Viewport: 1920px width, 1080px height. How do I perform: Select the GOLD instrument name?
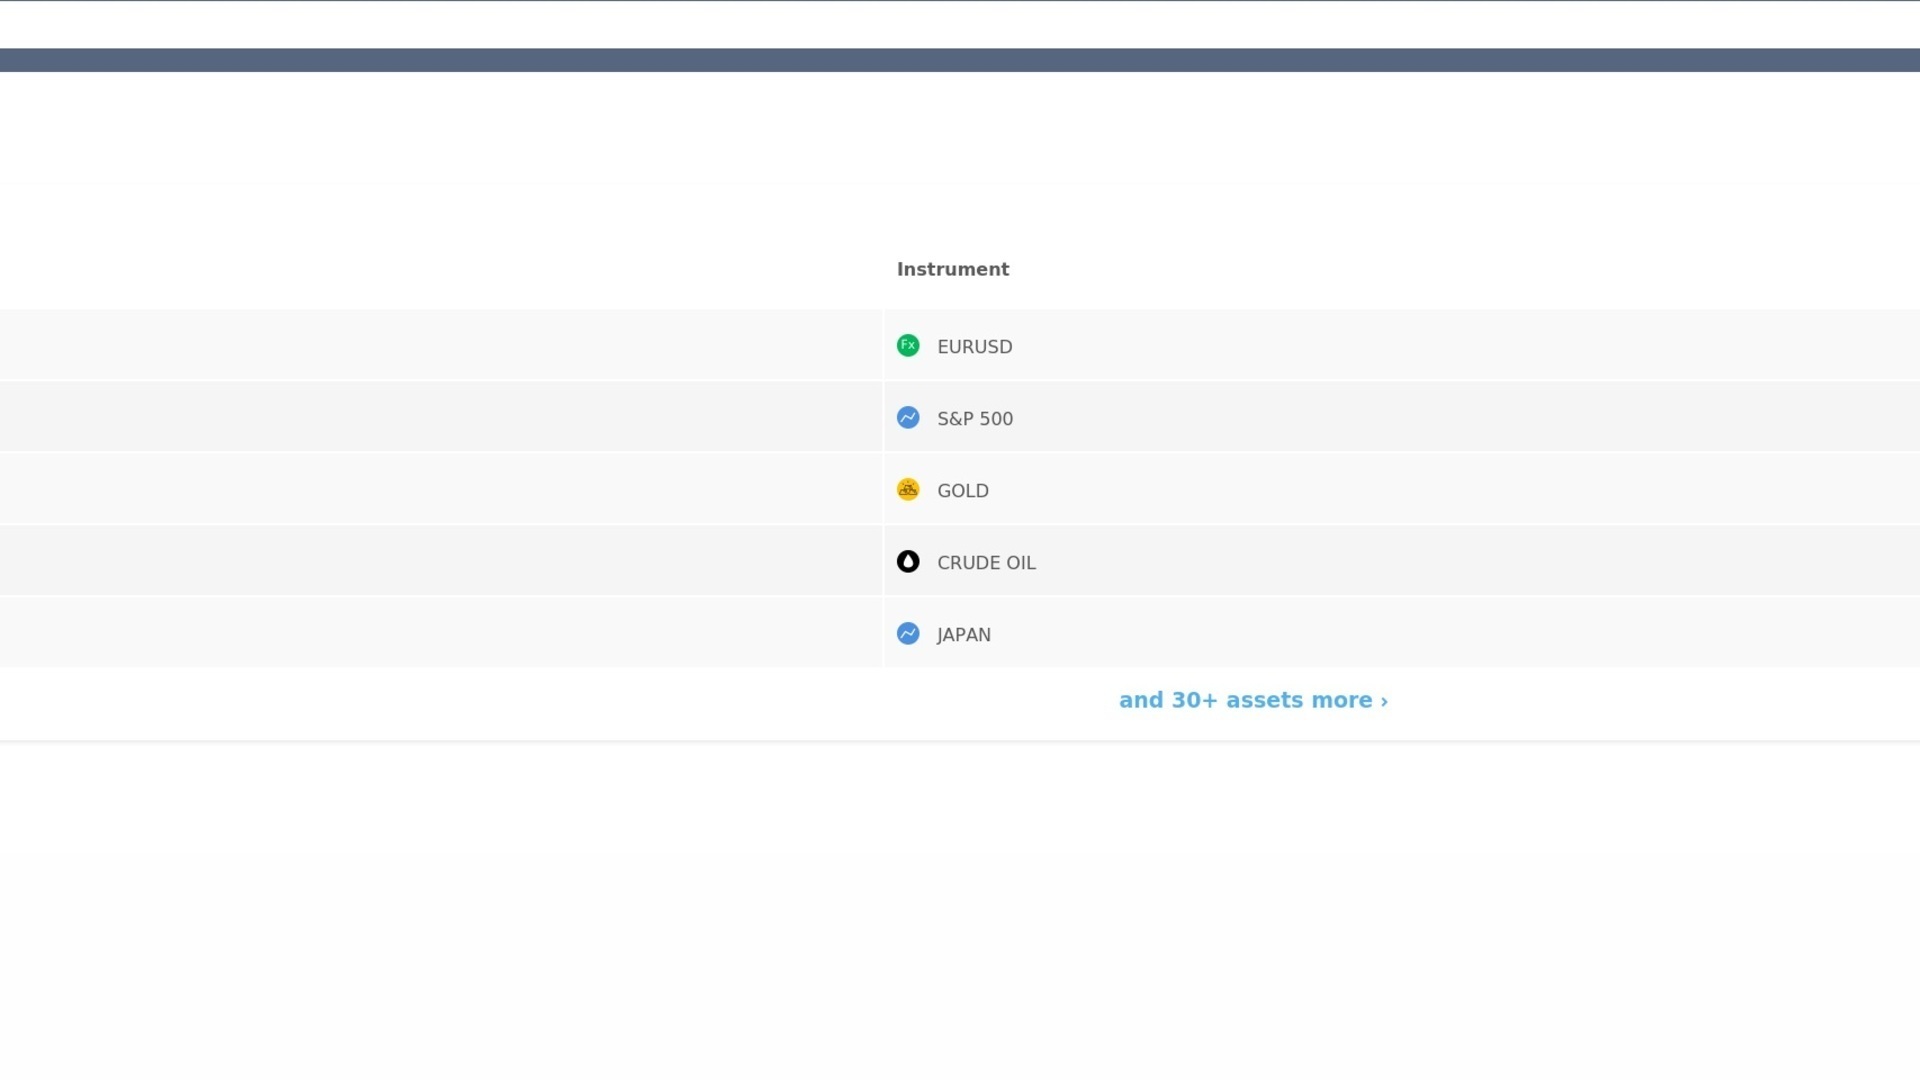963,491
